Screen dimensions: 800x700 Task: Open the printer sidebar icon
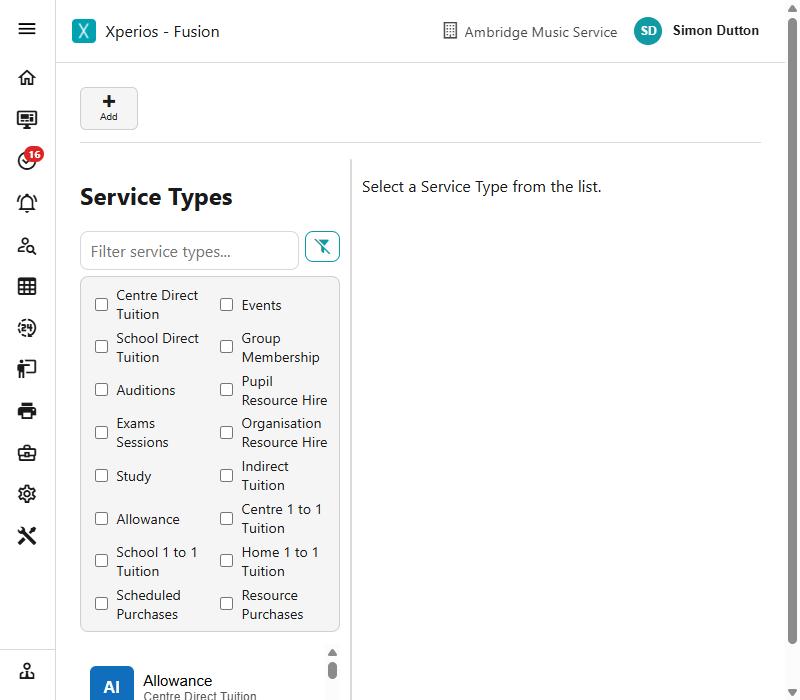[x=27, y=411]
